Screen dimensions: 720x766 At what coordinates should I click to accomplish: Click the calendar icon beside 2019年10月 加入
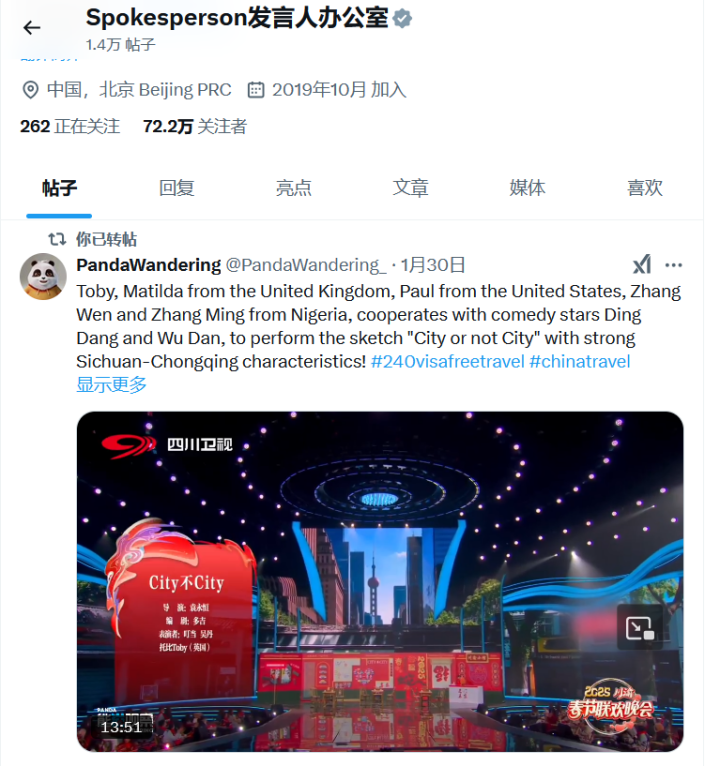click(256, 90)
